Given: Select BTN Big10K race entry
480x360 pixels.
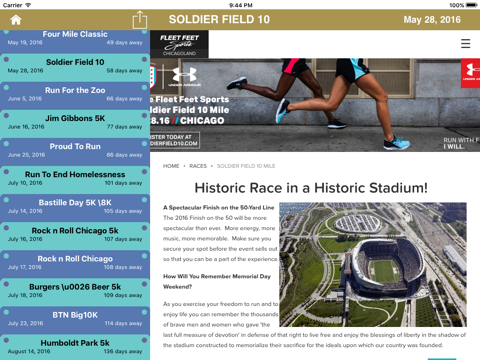Looking at the screenshot, I should (x=75, y=320).
